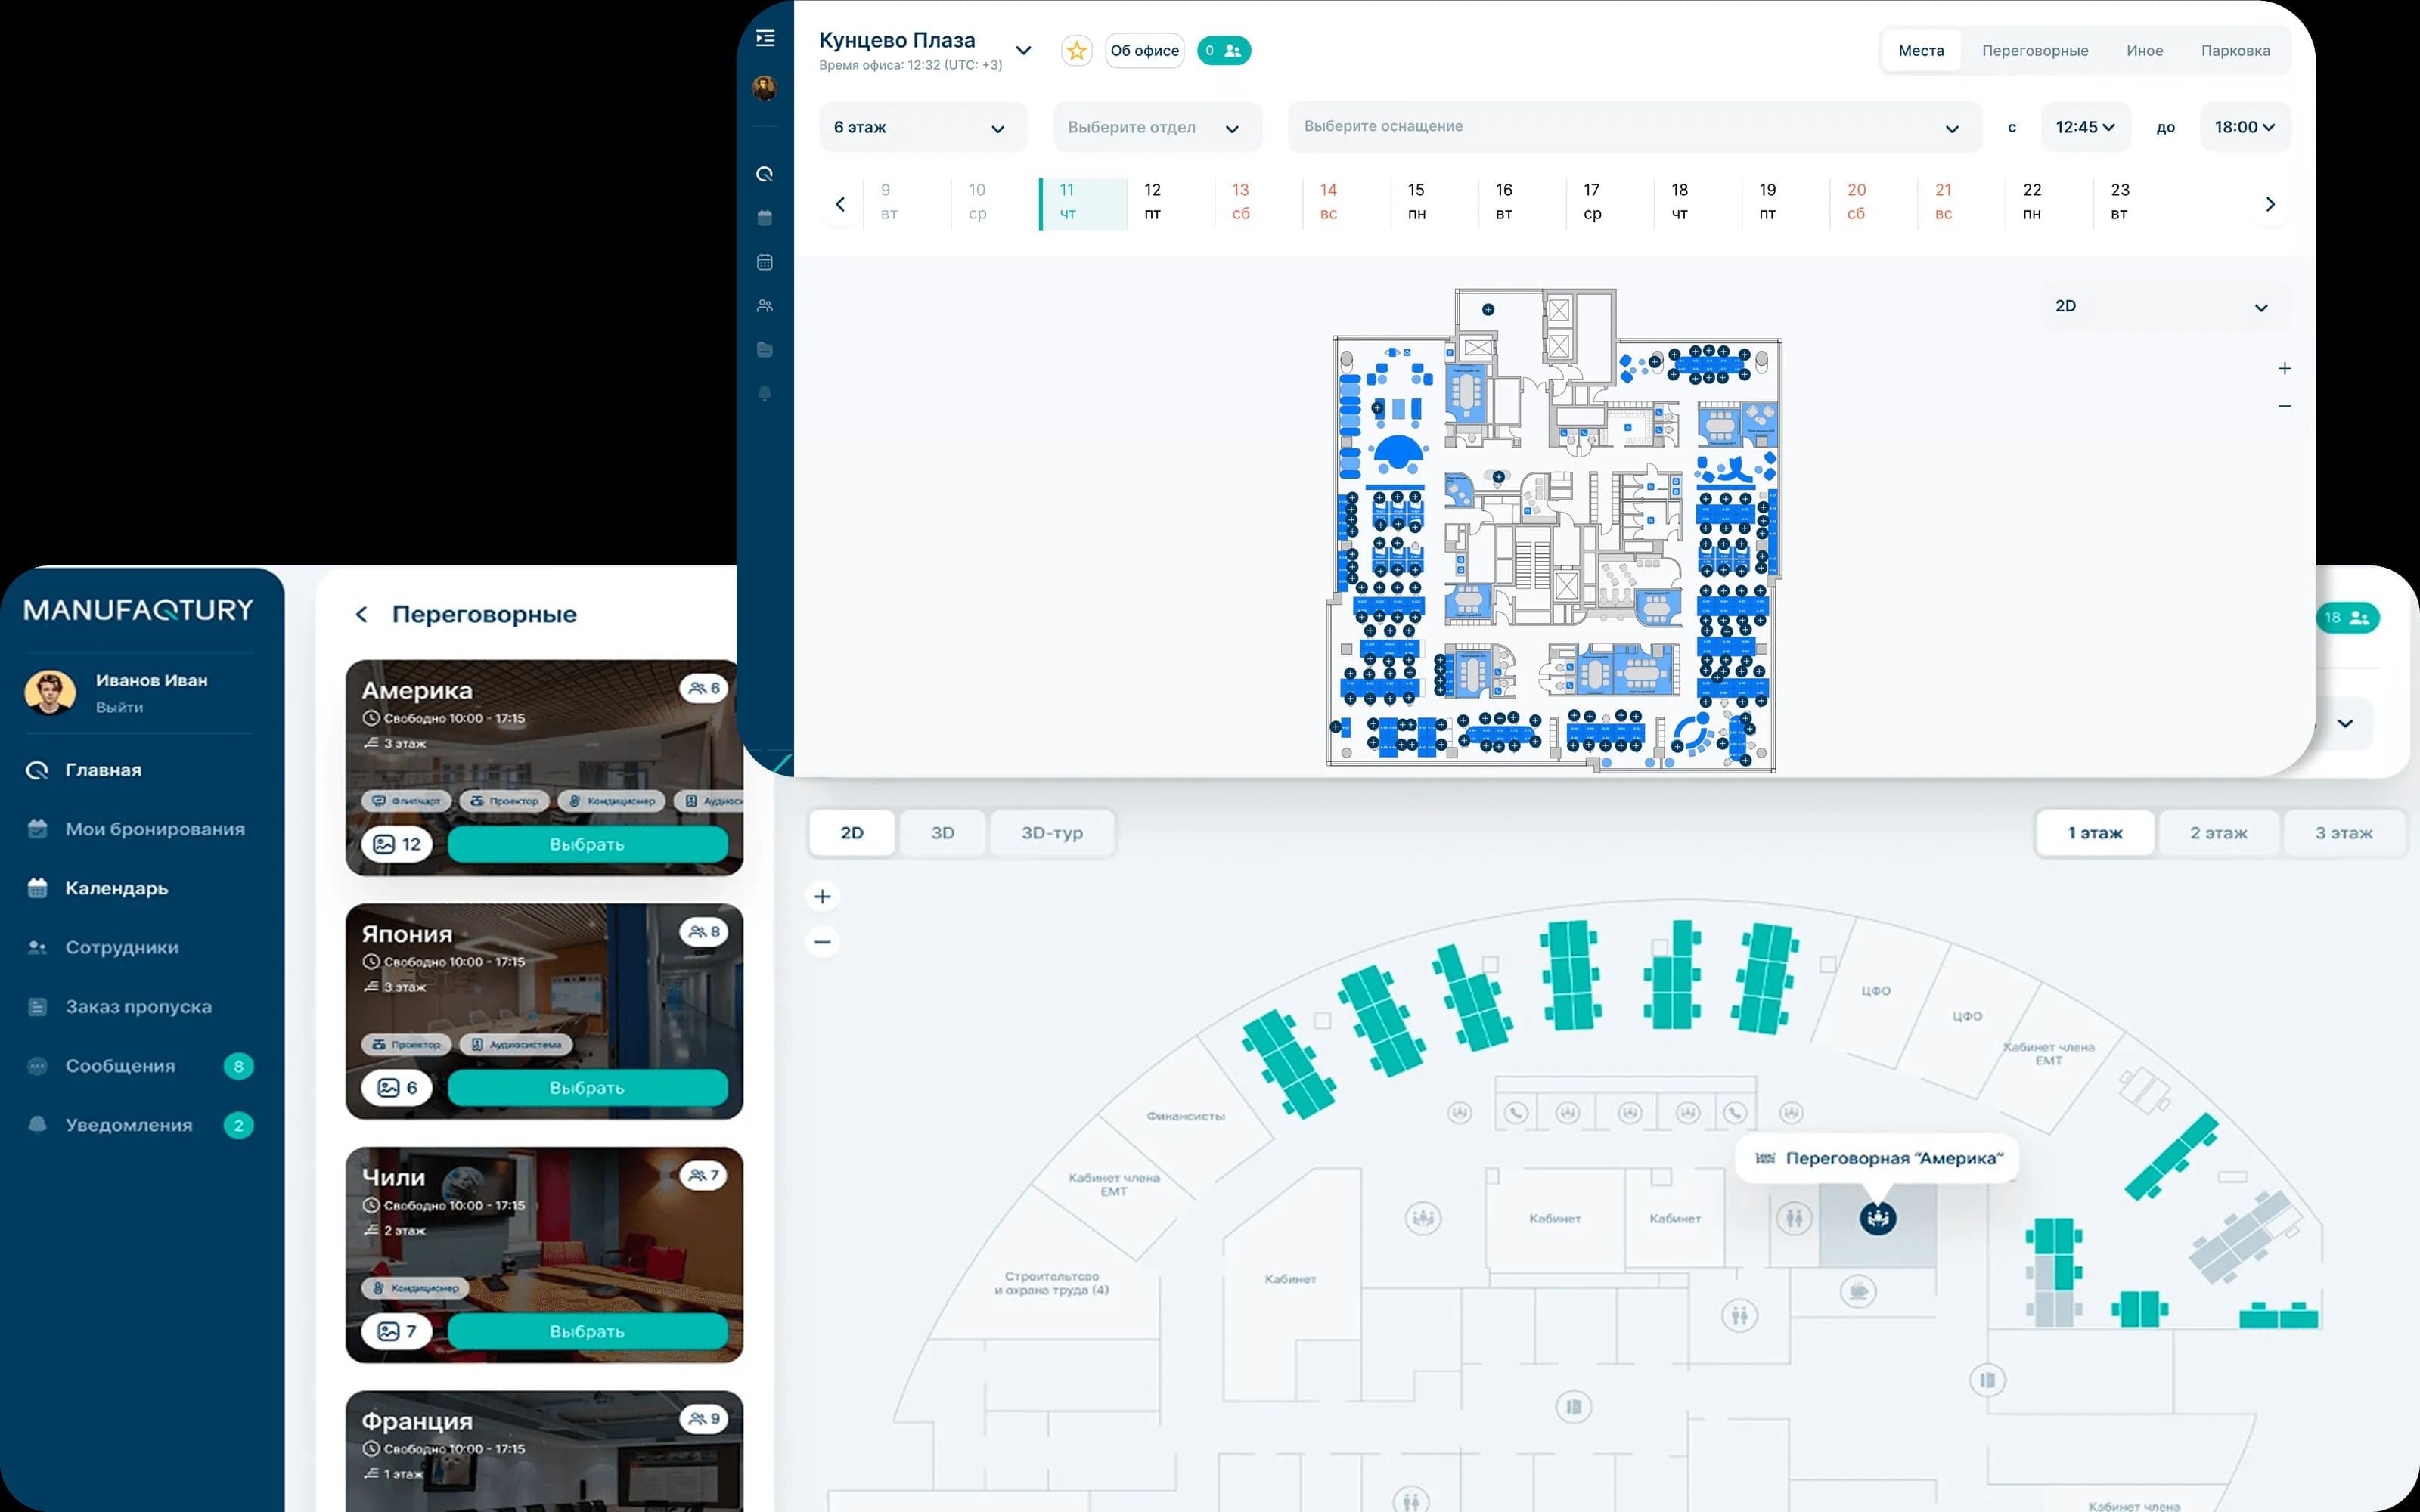The image size is (2420, 1512).
Task: Open the user avatar in Кунцево Плаза sidebar
Action: click(x=765, y=88)
